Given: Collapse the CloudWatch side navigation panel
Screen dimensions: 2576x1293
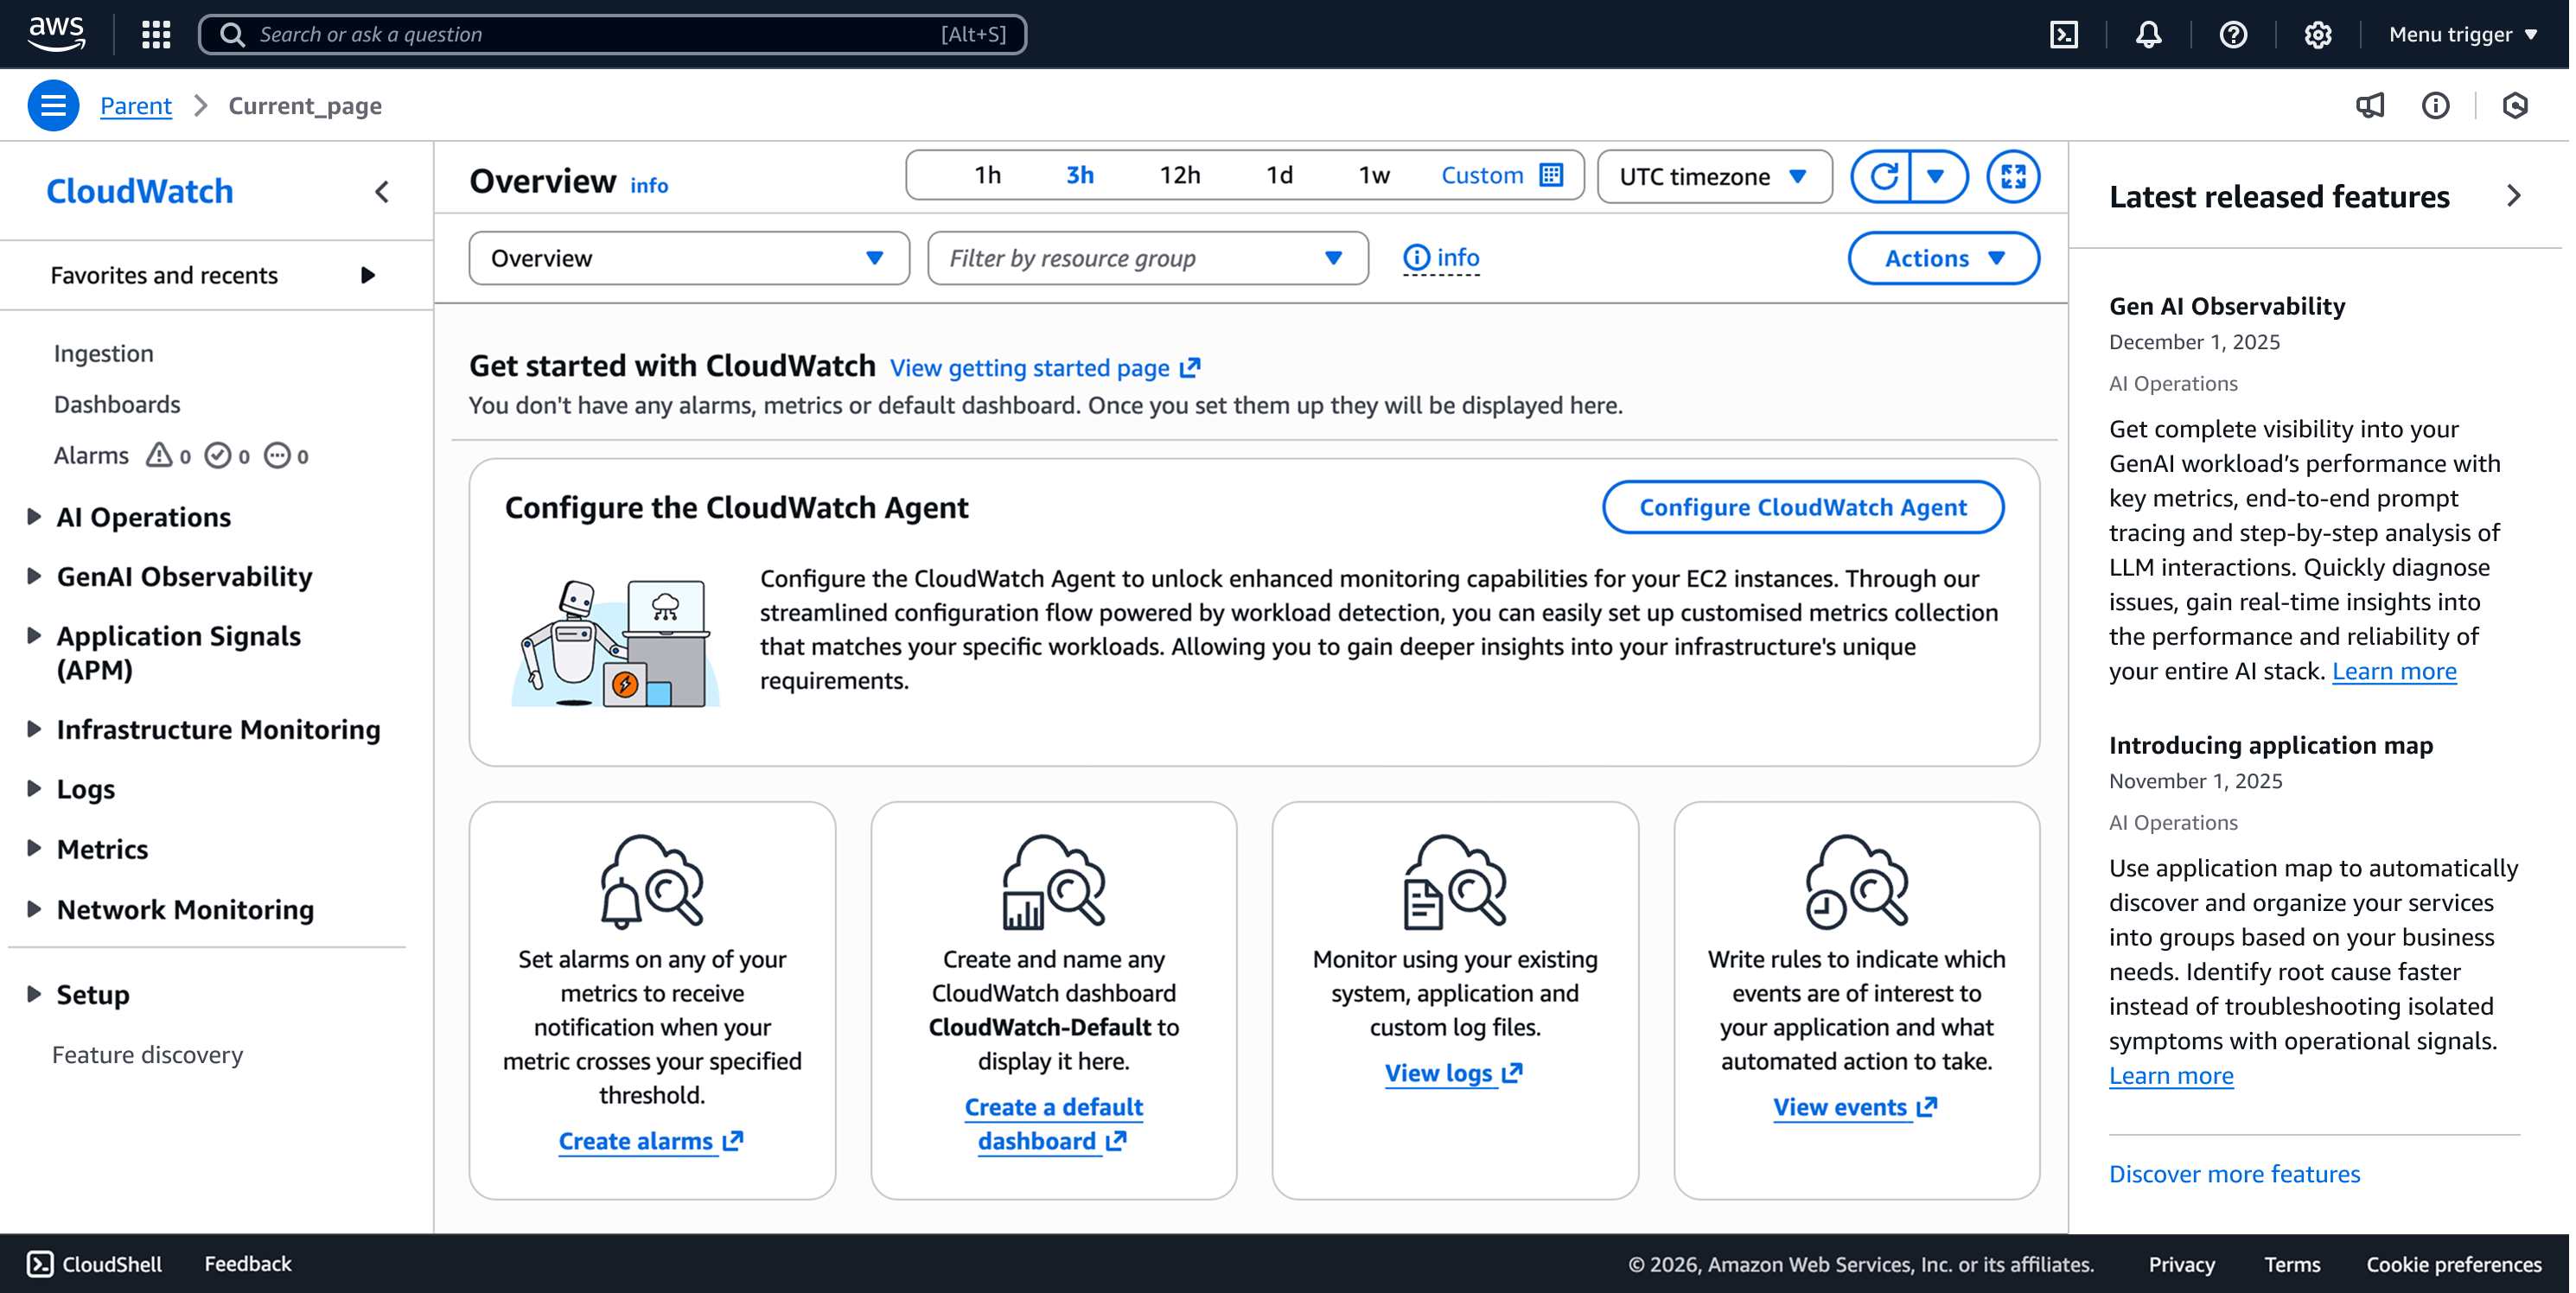Looking at the screenshot, I should coord(382,192).
